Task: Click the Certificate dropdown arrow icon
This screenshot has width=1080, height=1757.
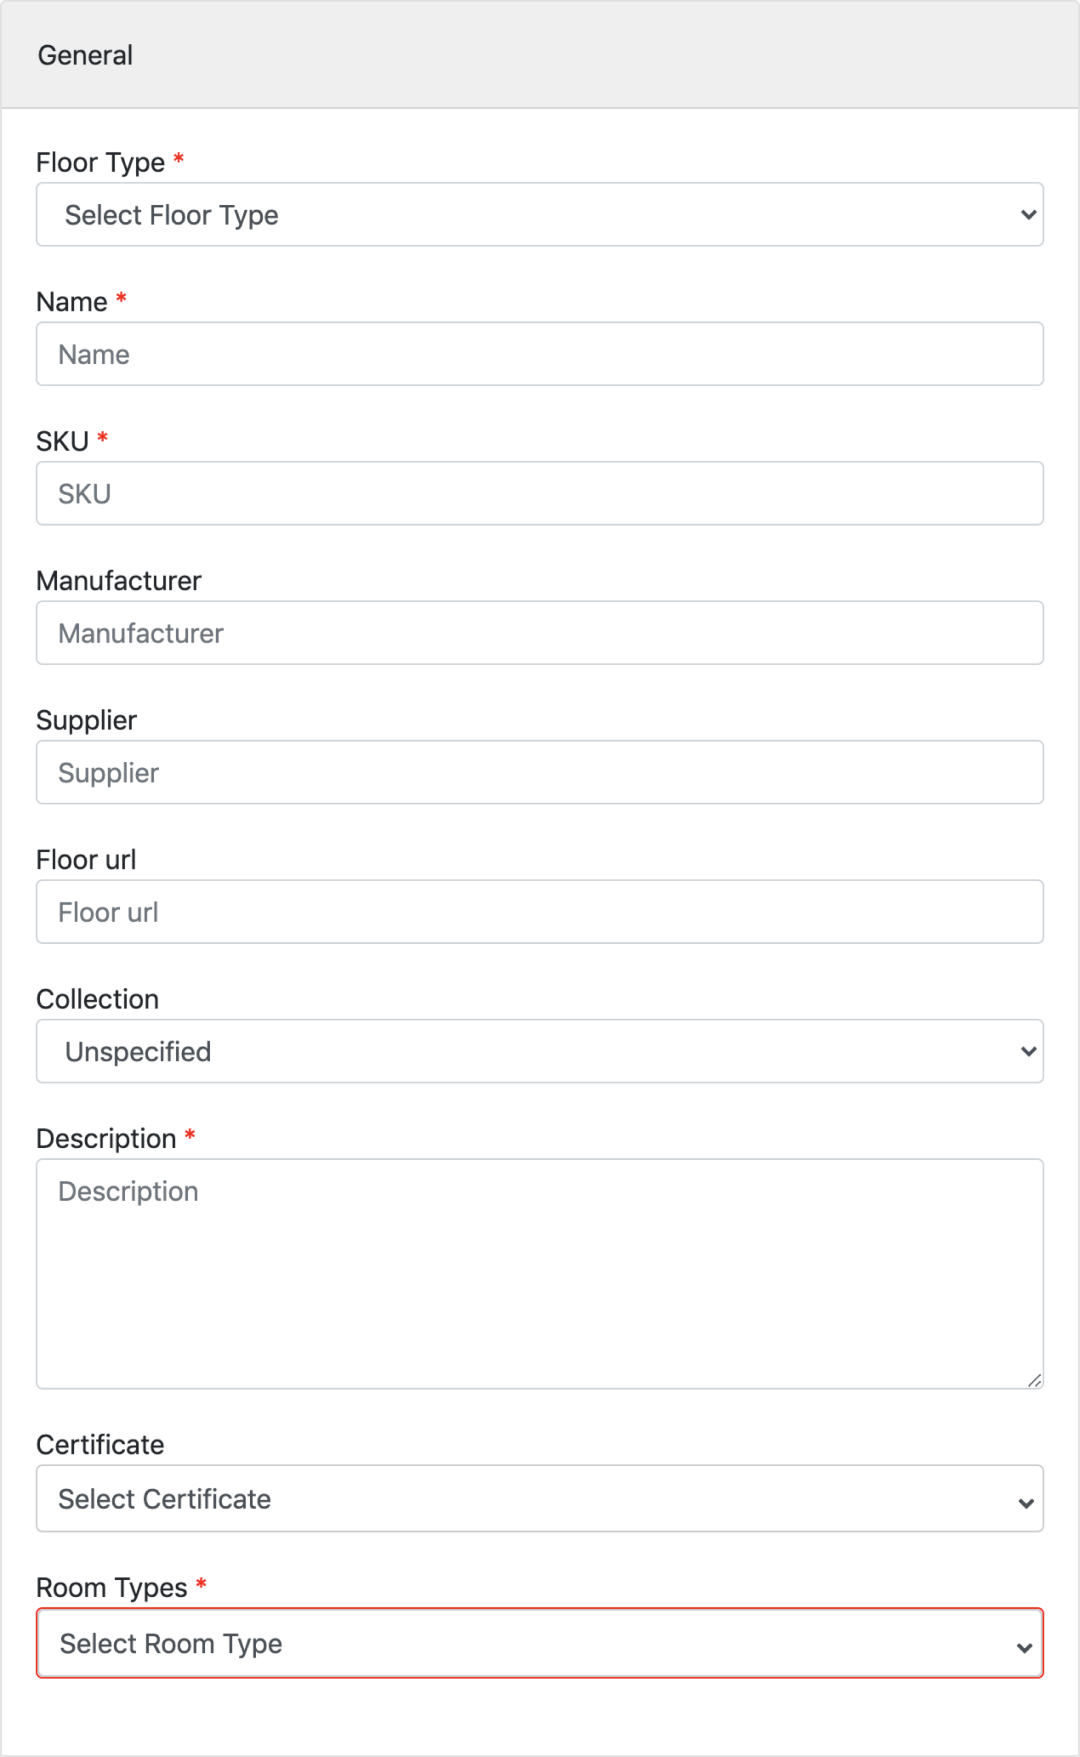Action: pyautogui.click(x=1026, y=1503)
